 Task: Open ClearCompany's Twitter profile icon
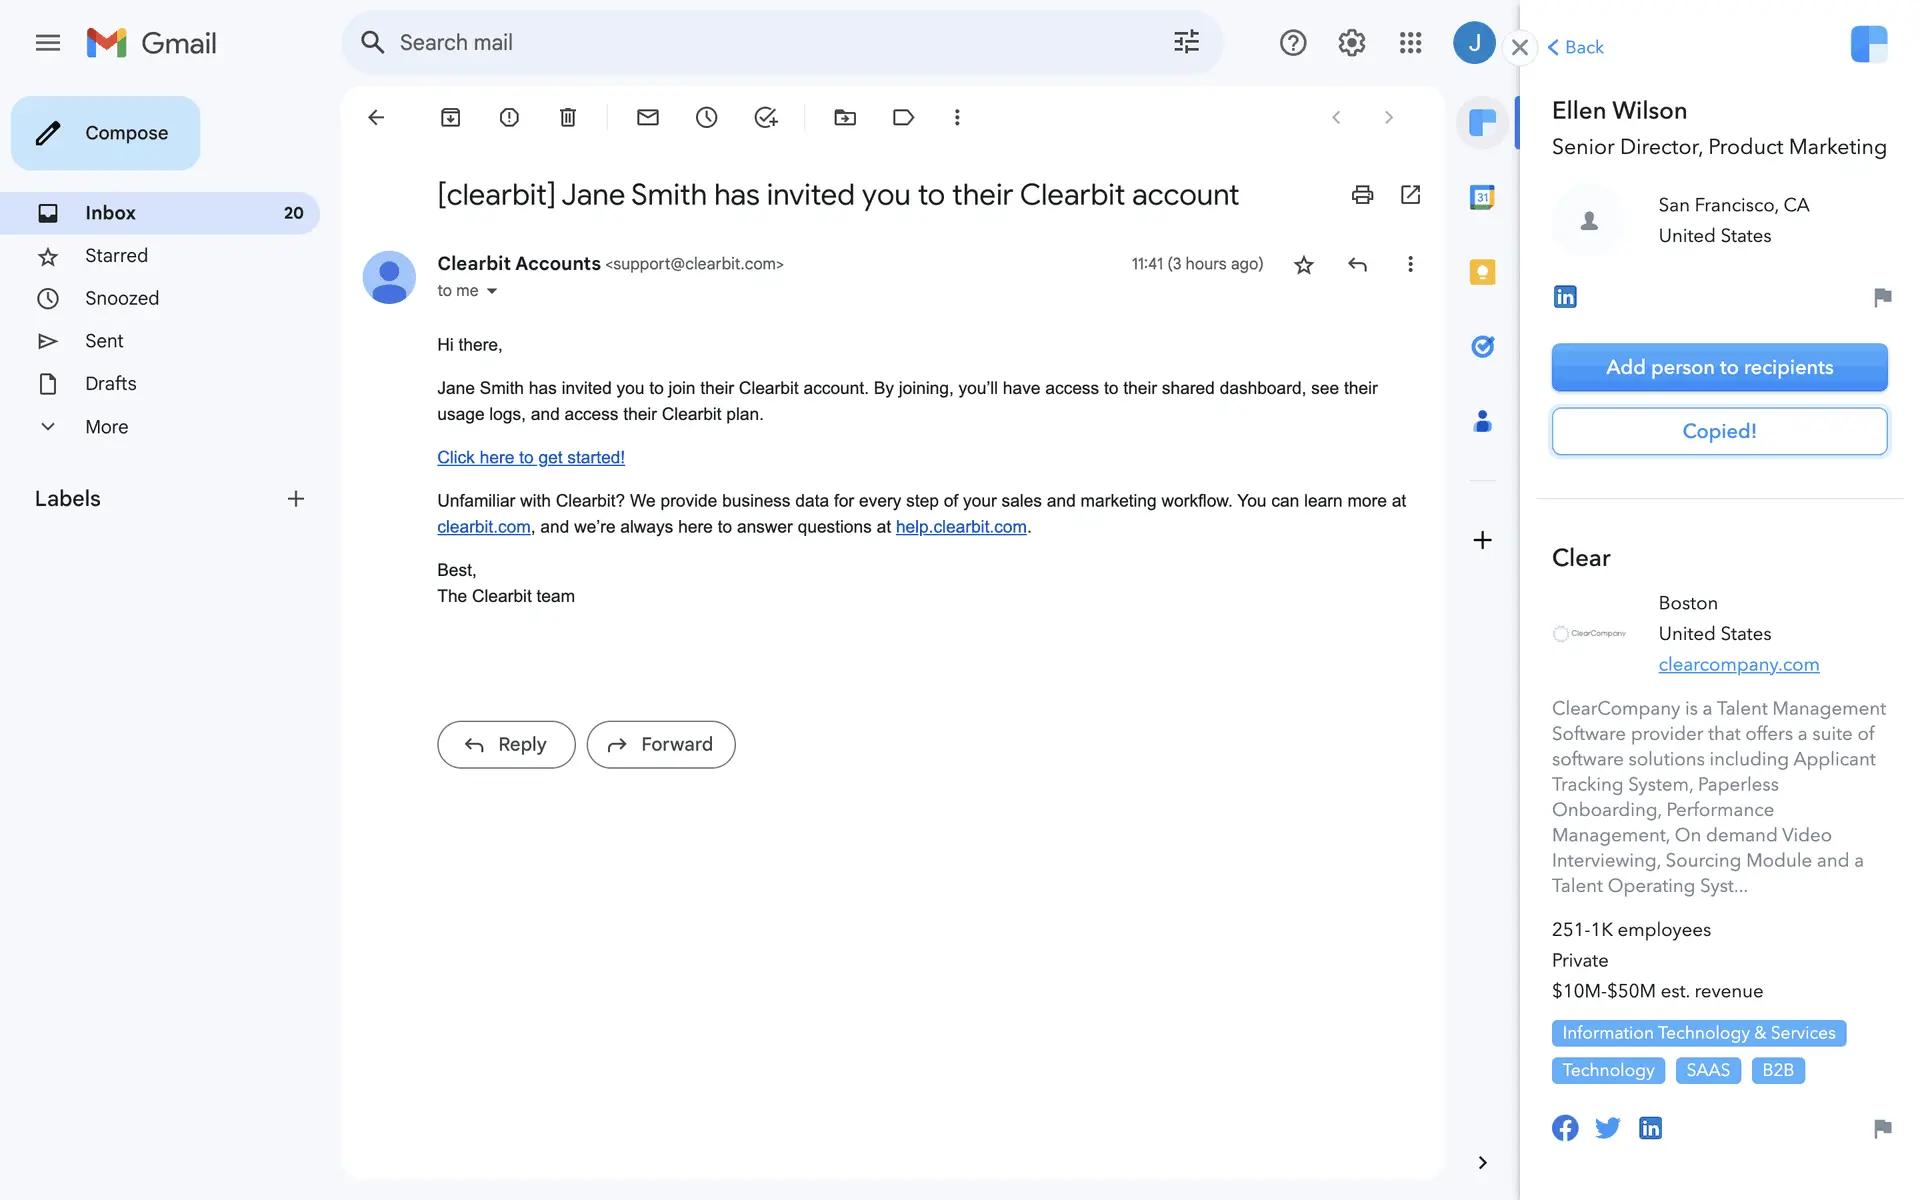[1607, 1128]
